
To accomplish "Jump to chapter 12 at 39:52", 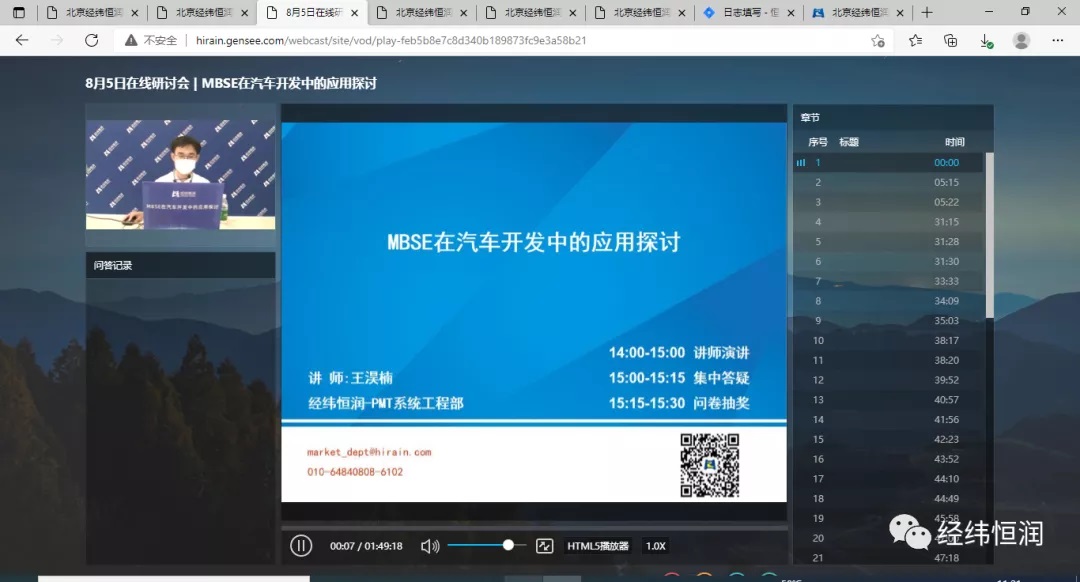I will click(x=889, y=380).
